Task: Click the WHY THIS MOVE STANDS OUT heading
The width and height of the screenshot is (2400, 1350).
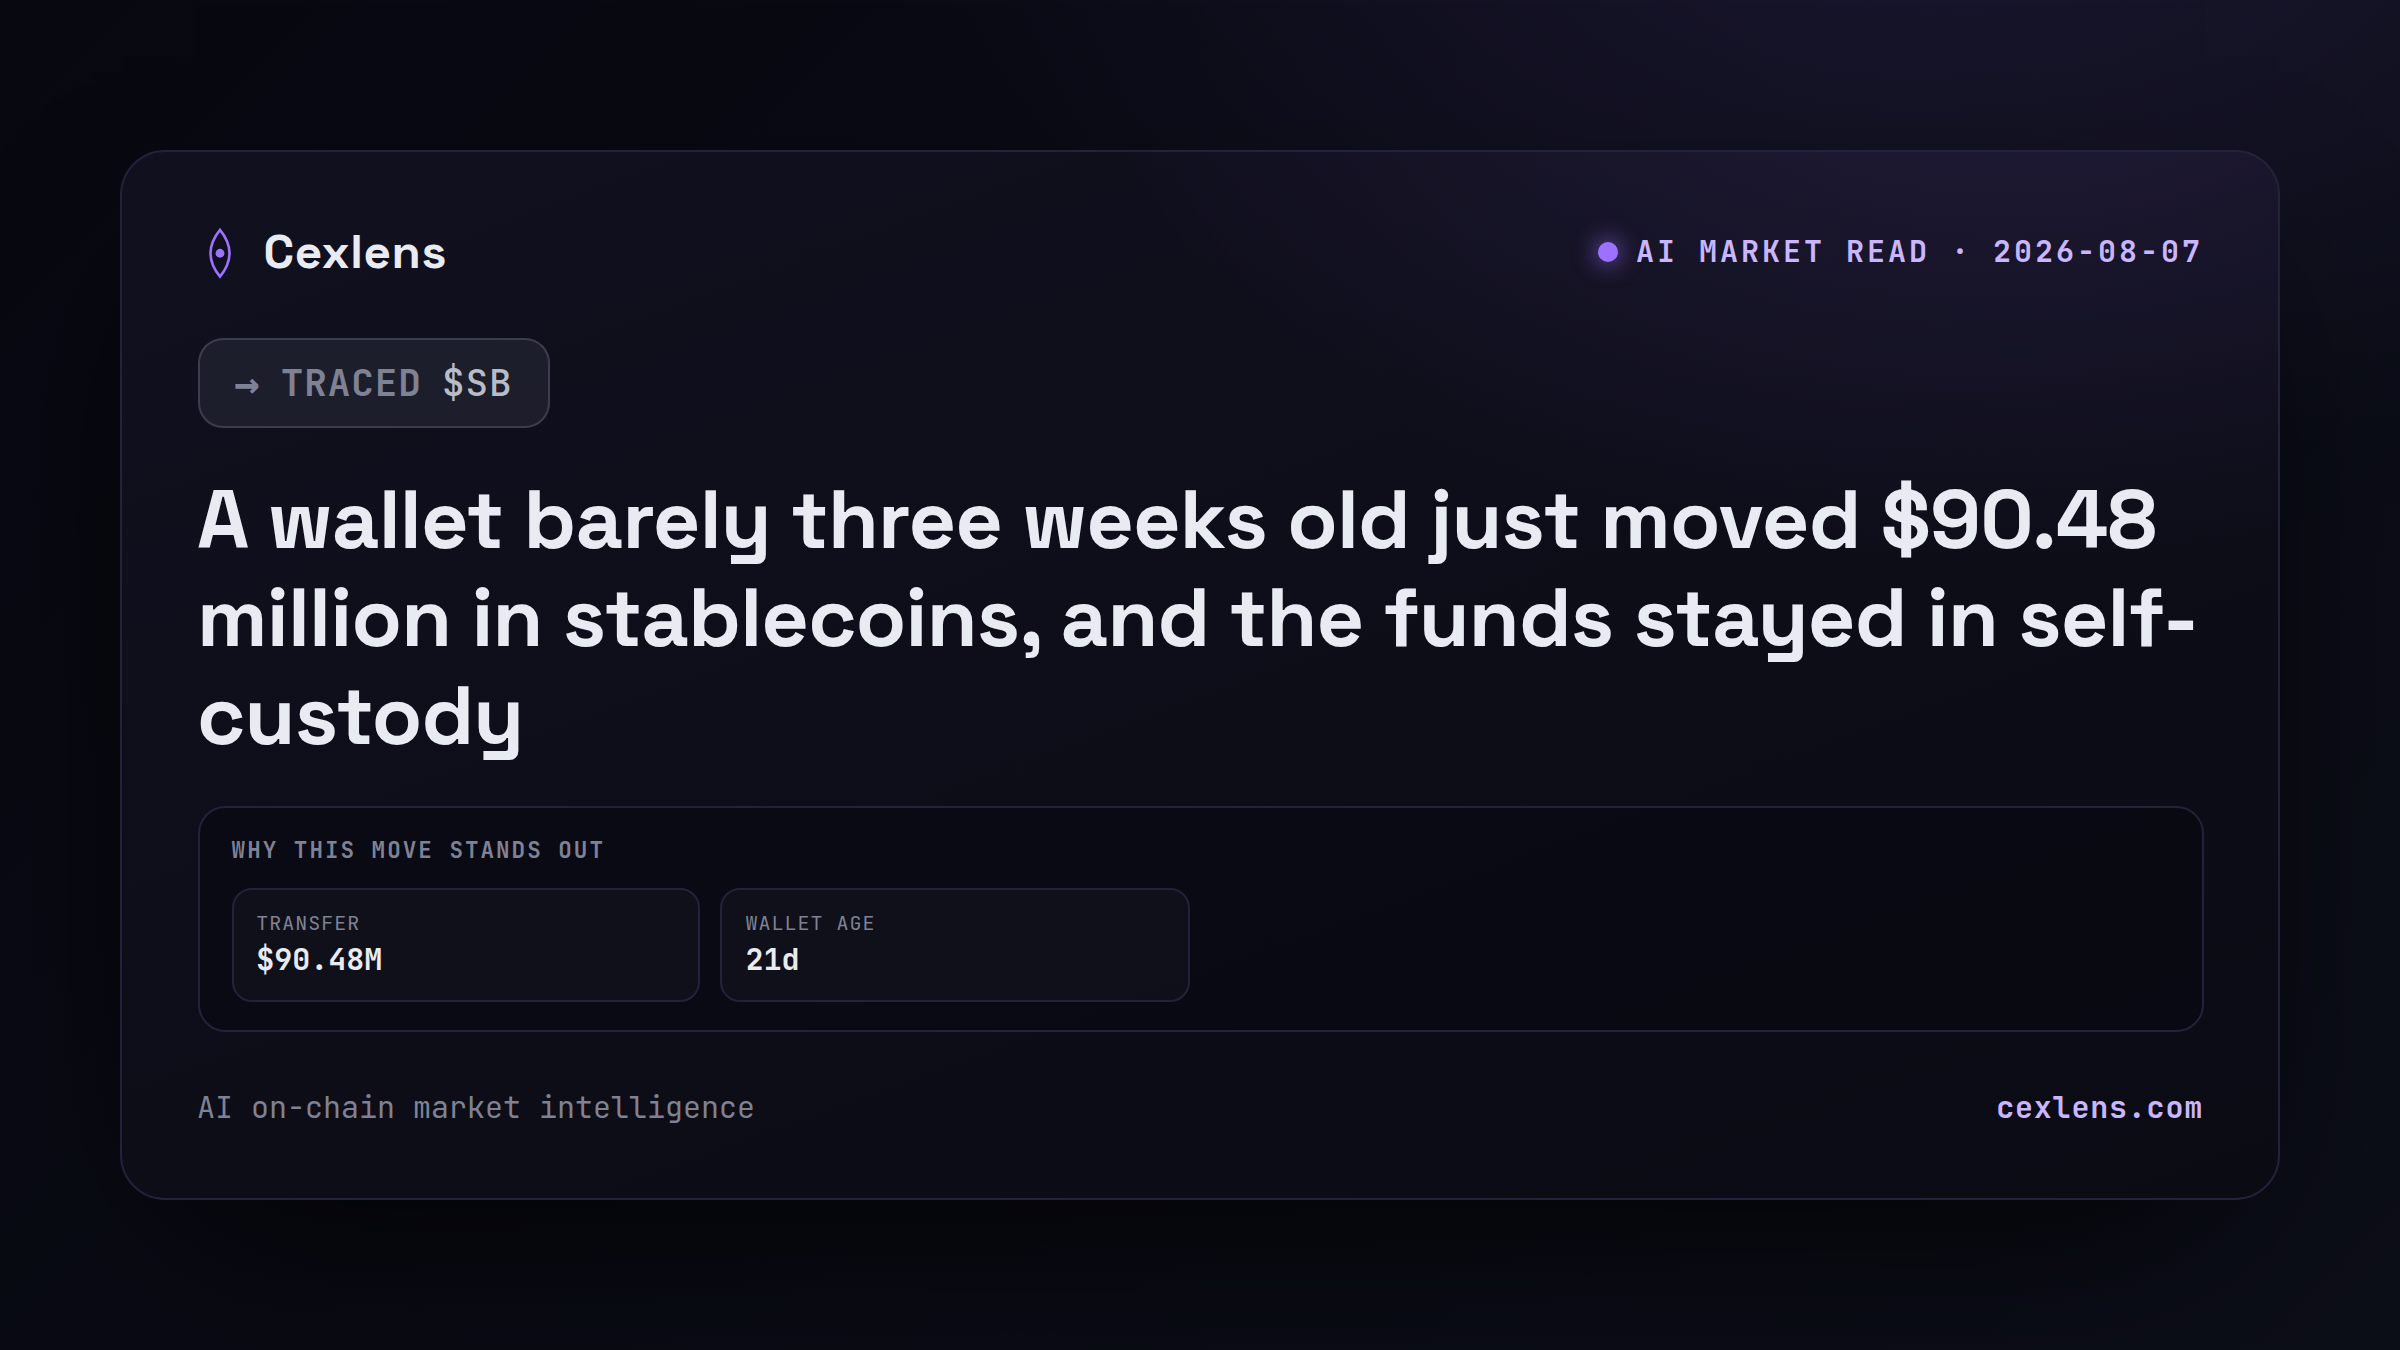Action: (418, 850)
